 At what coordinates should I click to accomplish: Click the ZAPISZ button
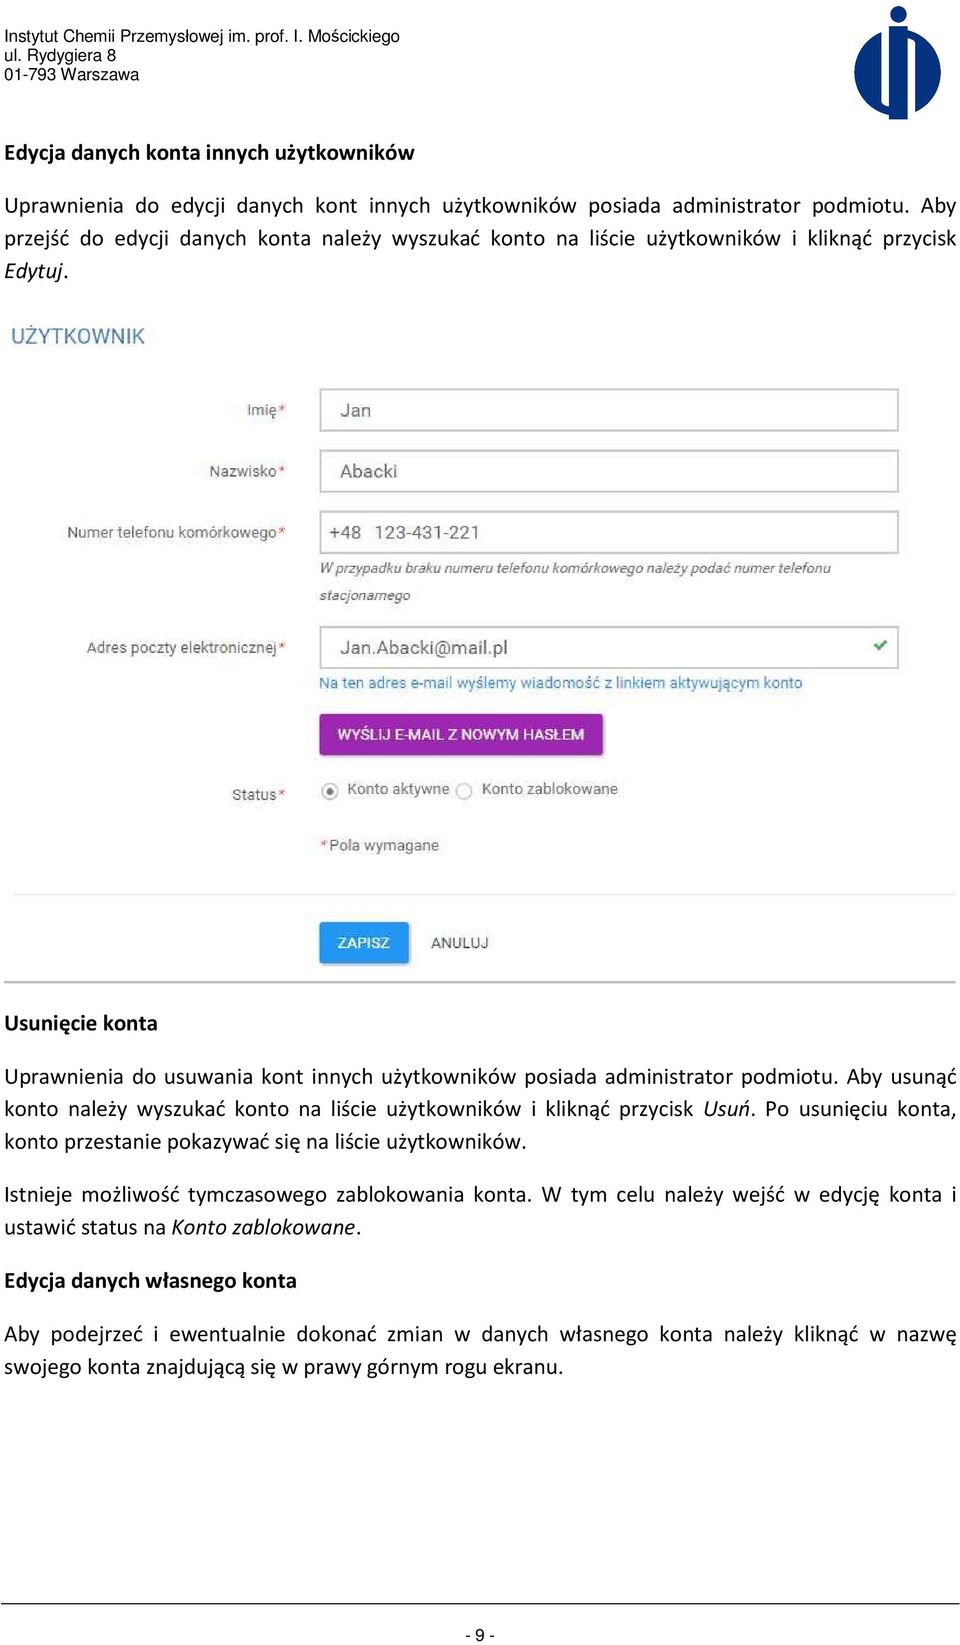coord(364,942)
